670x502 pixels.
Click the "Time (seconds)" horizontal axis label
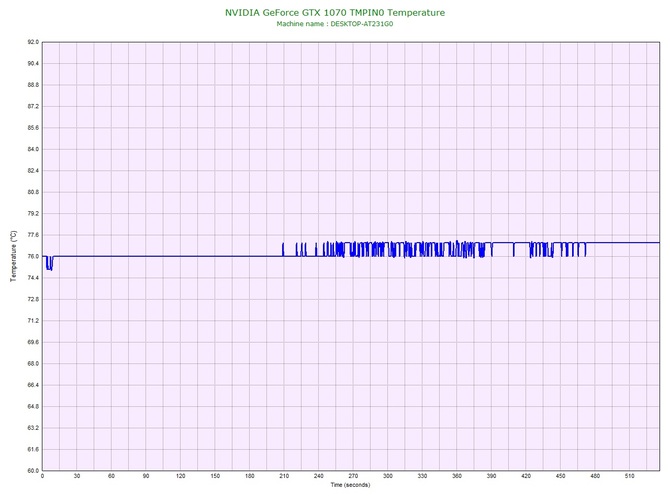(x=350, y=485)
